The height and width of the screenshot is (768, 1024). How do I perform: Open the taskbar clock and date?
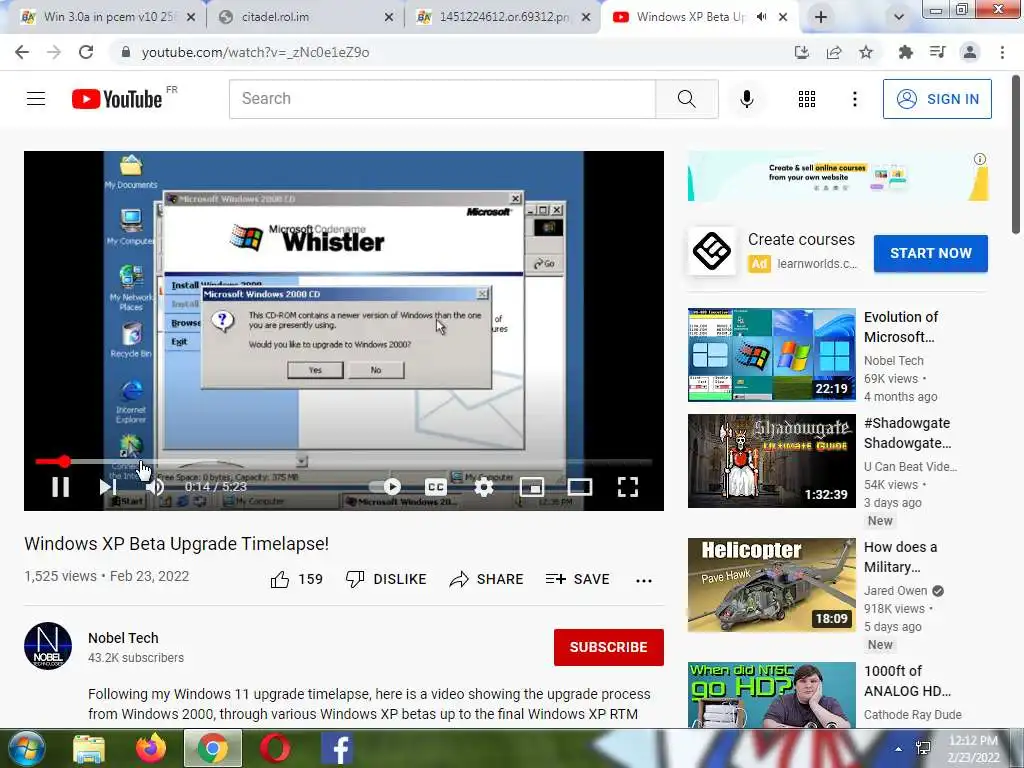coord(973,749)
